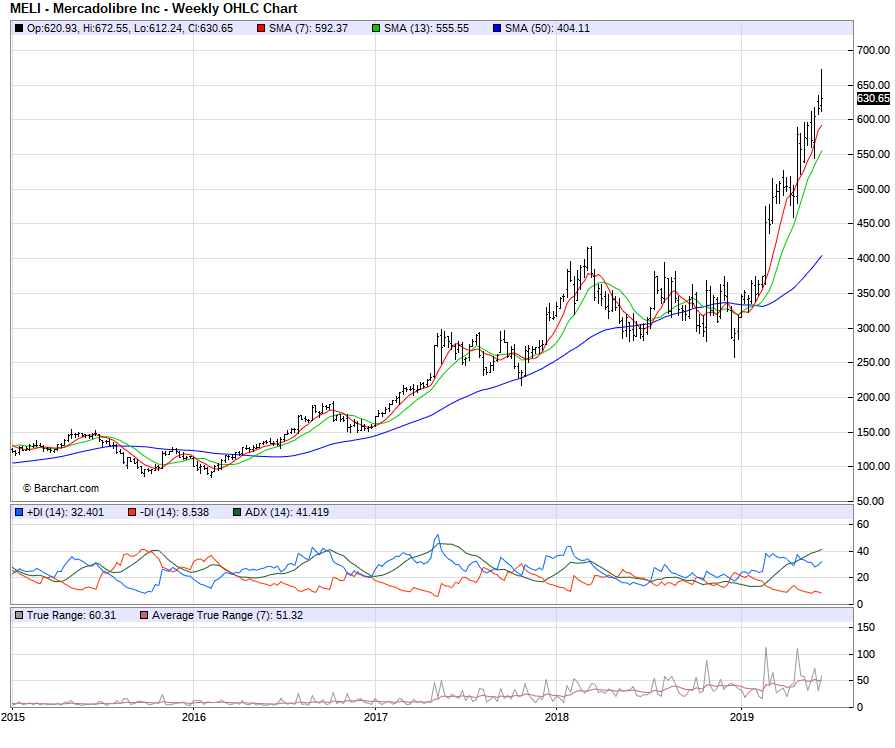Click the 650.00 price axis label
The image size is (895, 748).
pyautogui.click(x=873, y=85)
